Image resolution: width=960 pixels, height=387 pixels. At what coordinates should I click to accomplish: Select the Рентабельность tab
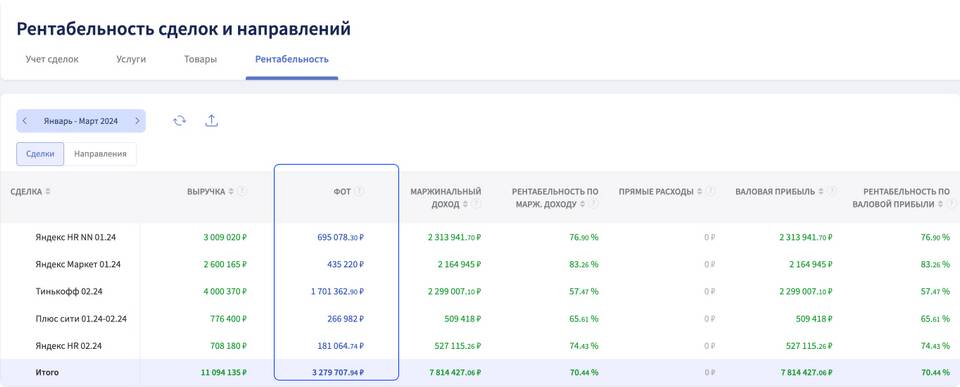[x=292, y=59]
